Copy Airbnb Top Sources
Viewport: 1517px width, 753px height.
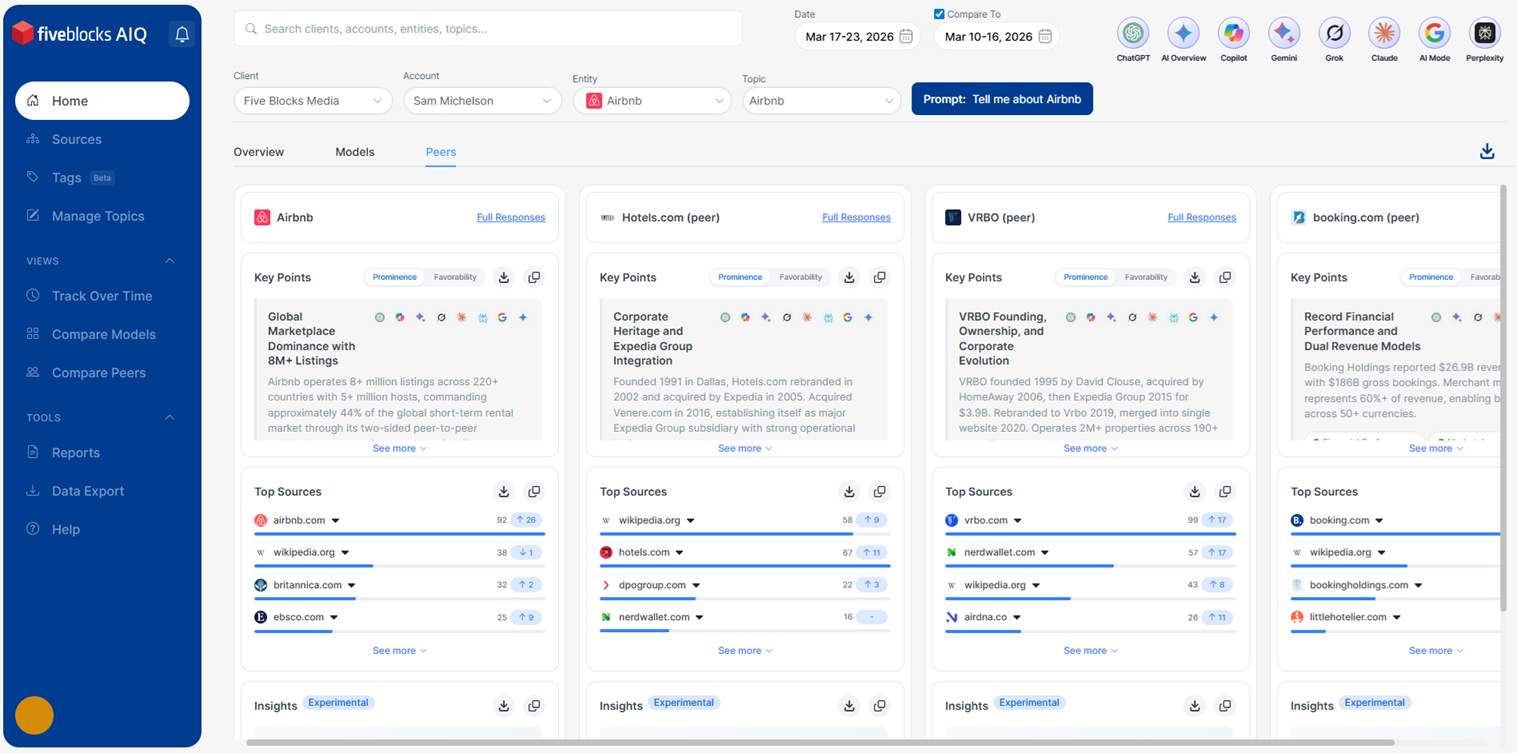[x=534, y=491]
